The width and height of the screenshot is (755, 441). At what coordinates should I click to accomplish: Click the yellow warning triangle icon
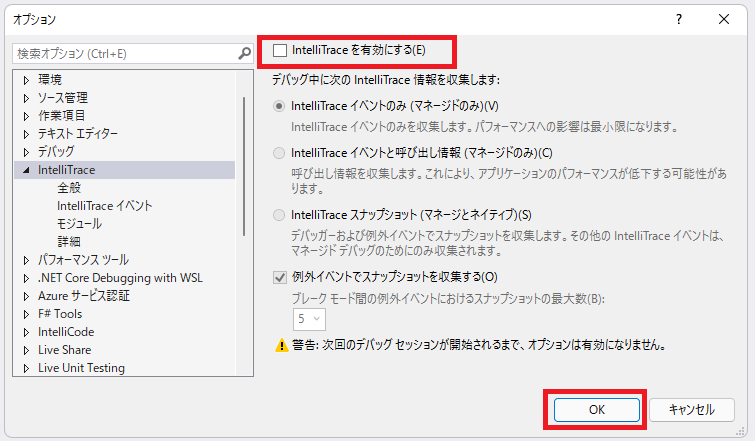pyautogui.click(x=281, y=346)
